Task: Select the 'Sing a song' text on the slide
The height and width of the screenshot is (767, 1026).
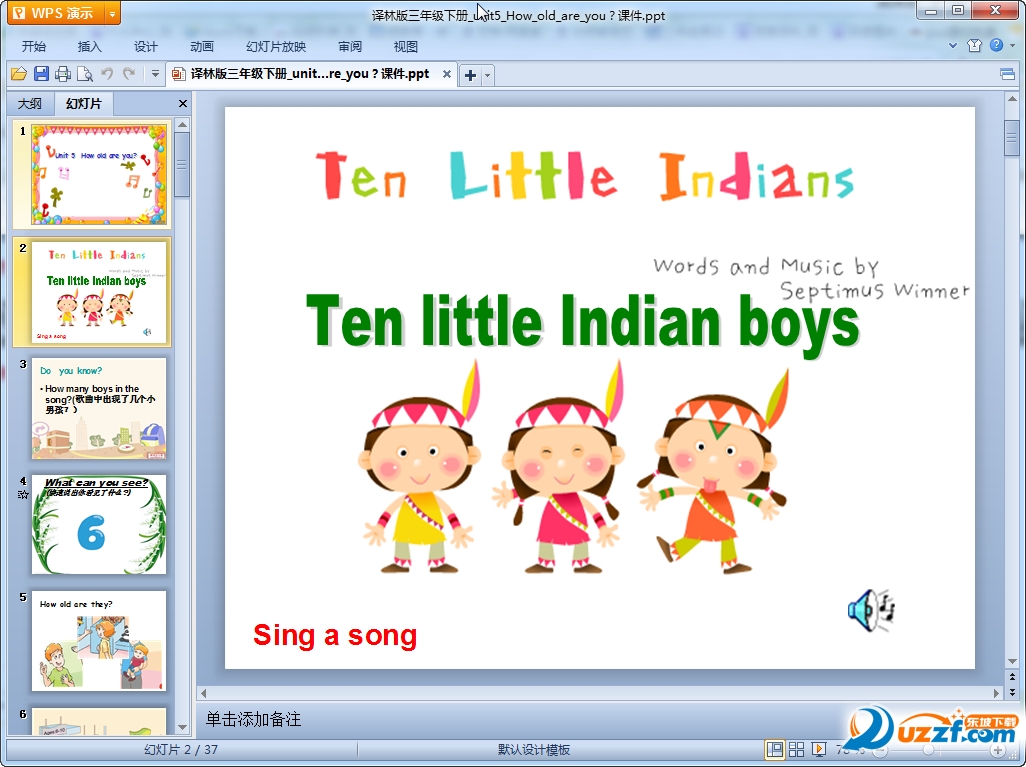Action: pos(335,635)
